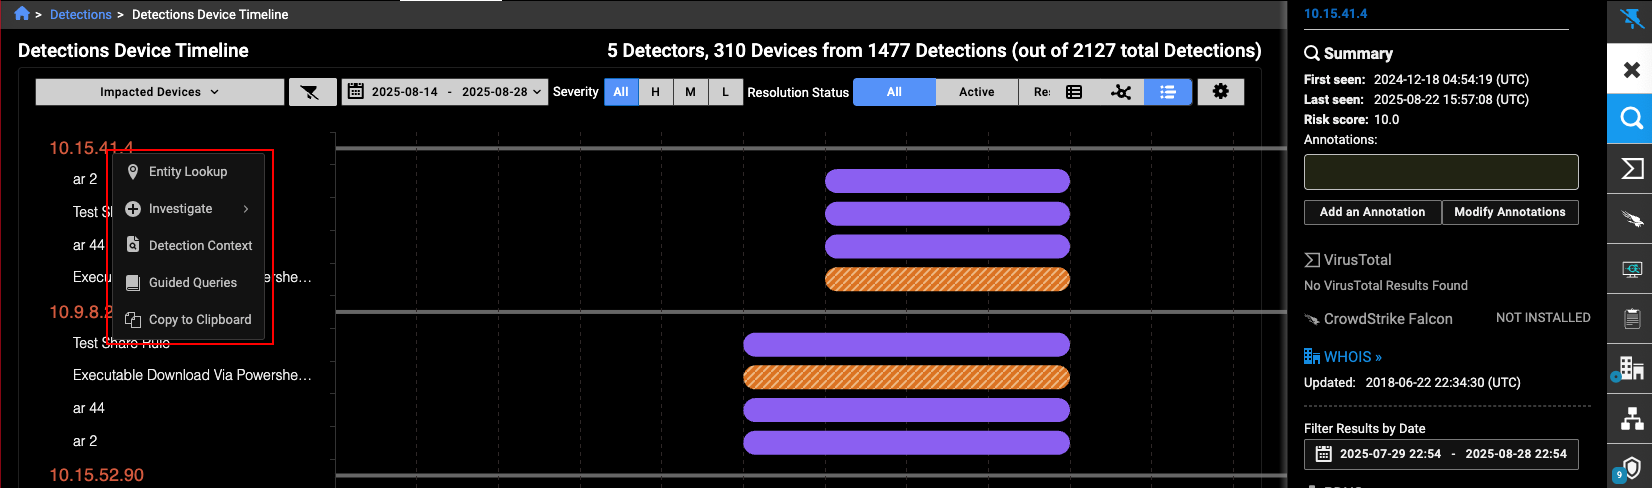Click the orange striped bar under 10.15.41.4

(947, 279)
